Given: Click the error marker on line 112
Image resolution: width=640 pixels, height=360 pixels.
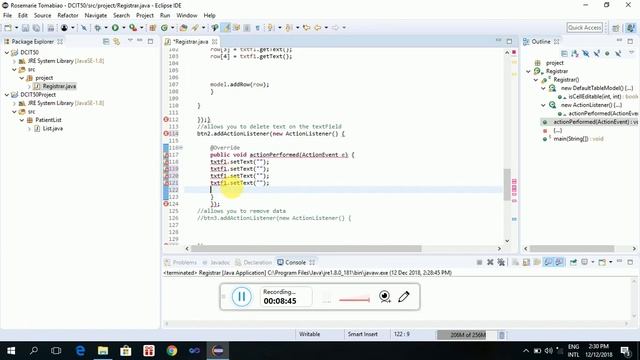Looking at the screenshot, I should (166, 120).
